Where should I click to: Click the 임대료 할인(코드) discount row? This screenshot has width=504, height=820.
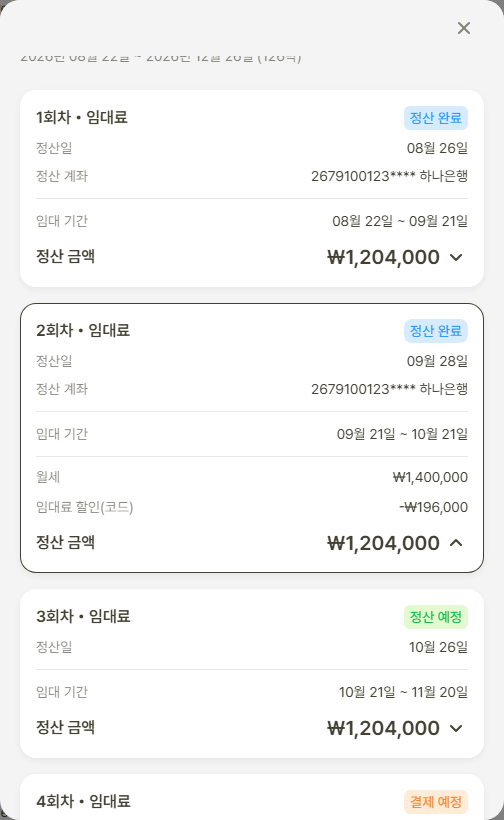coord(252,507)
